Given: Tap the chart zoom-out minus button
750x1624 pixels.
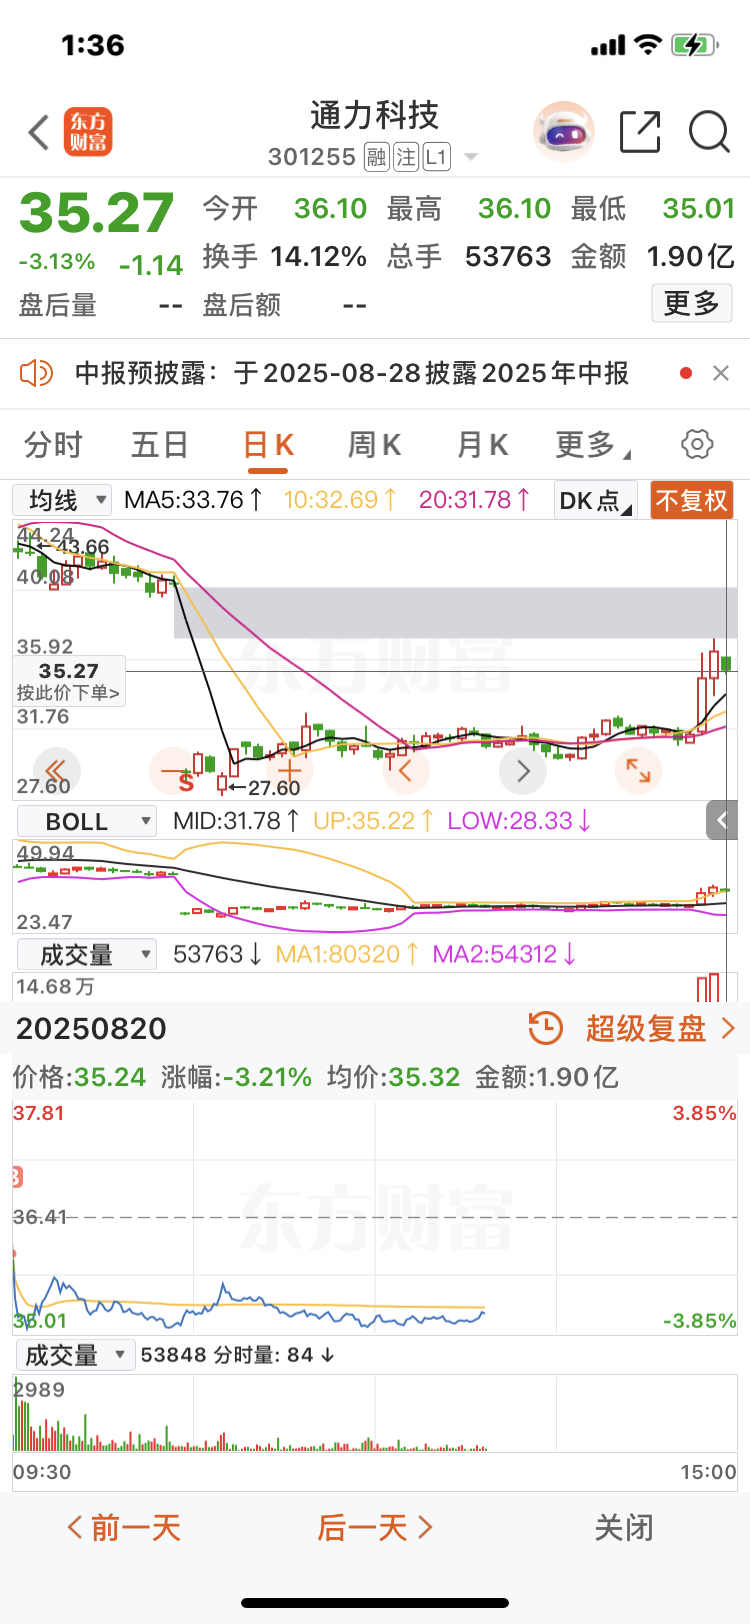Looking at the screenshot, I should coord(172,771).
